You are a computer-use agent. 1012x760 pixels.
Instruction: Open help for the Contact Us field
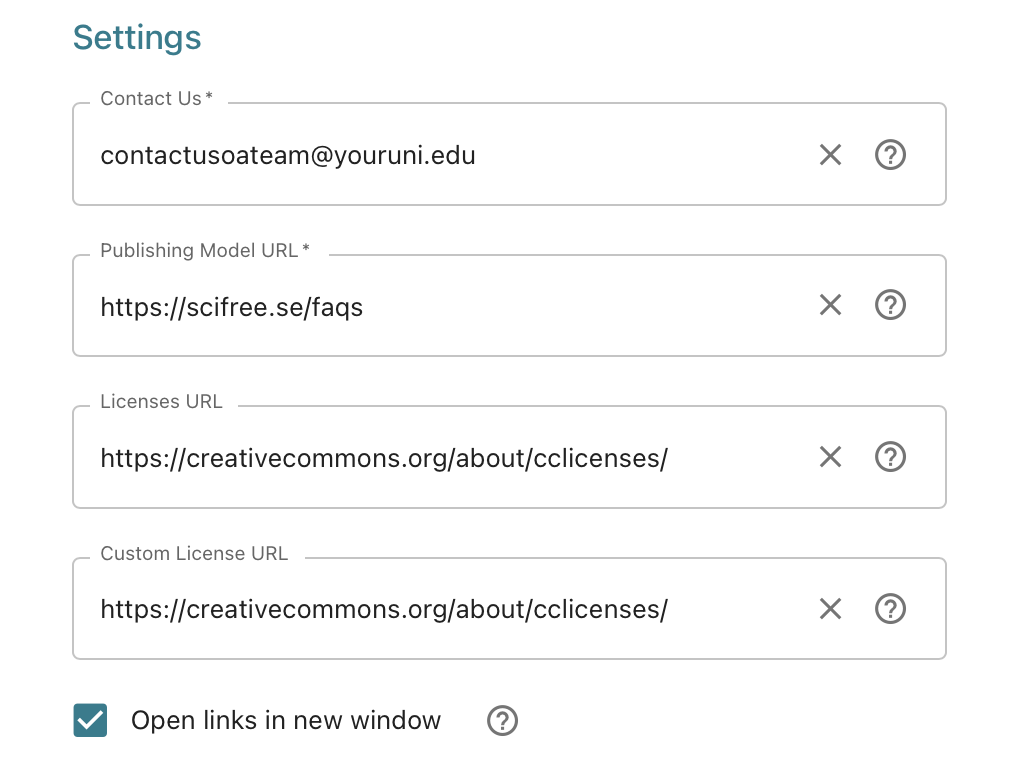click(890, 154)
